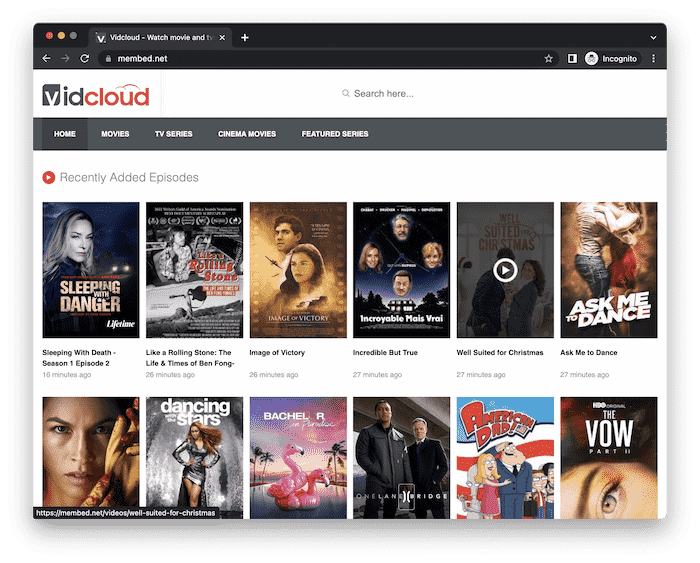Go back using the browser back arrow

(46, 58)
